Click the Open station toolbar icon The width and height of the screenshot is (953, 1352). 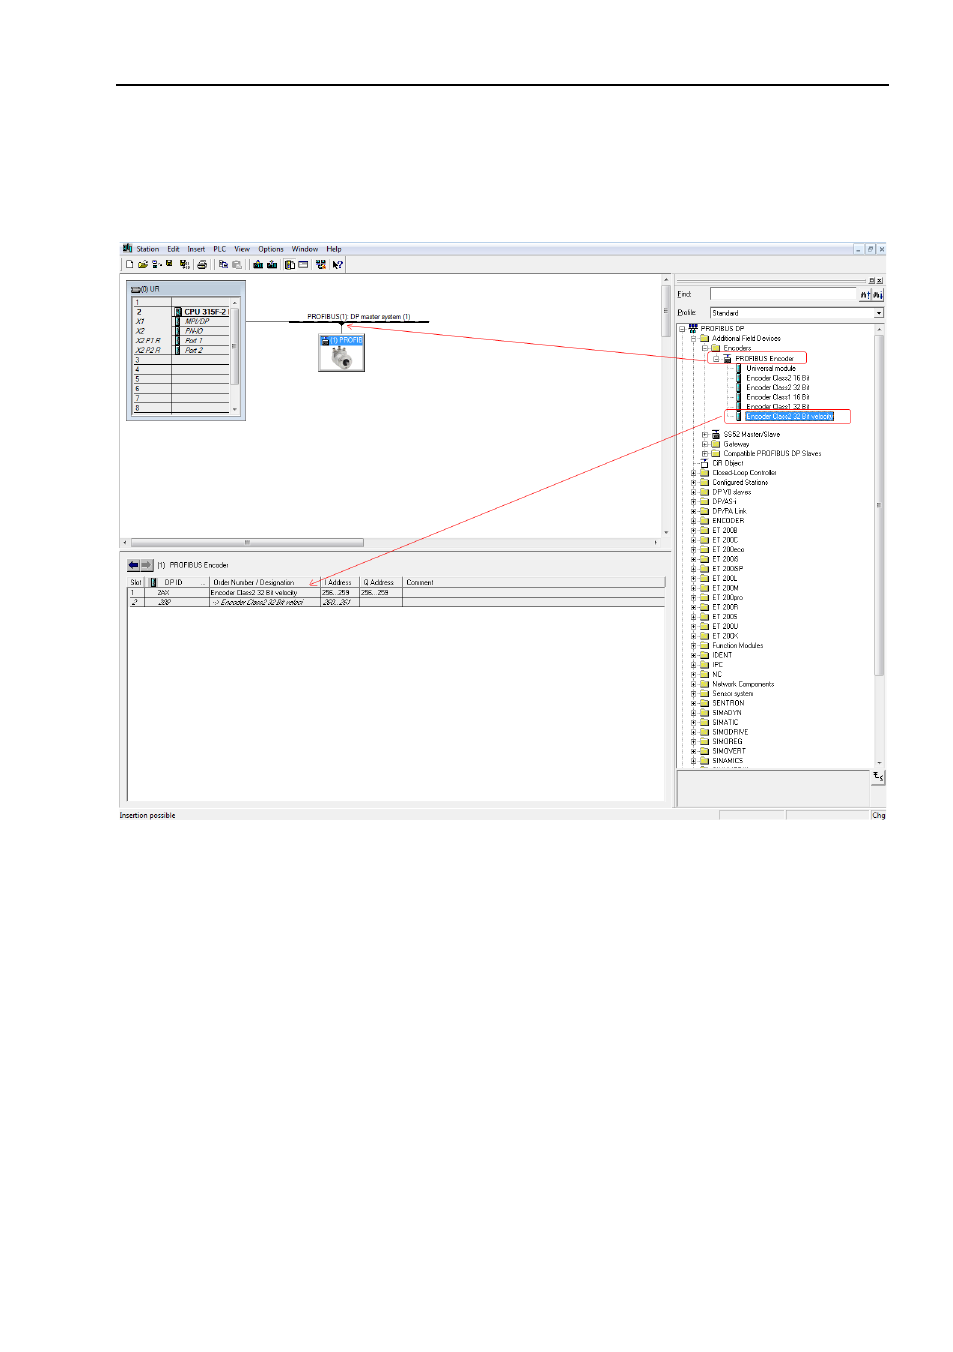(142, 265)
